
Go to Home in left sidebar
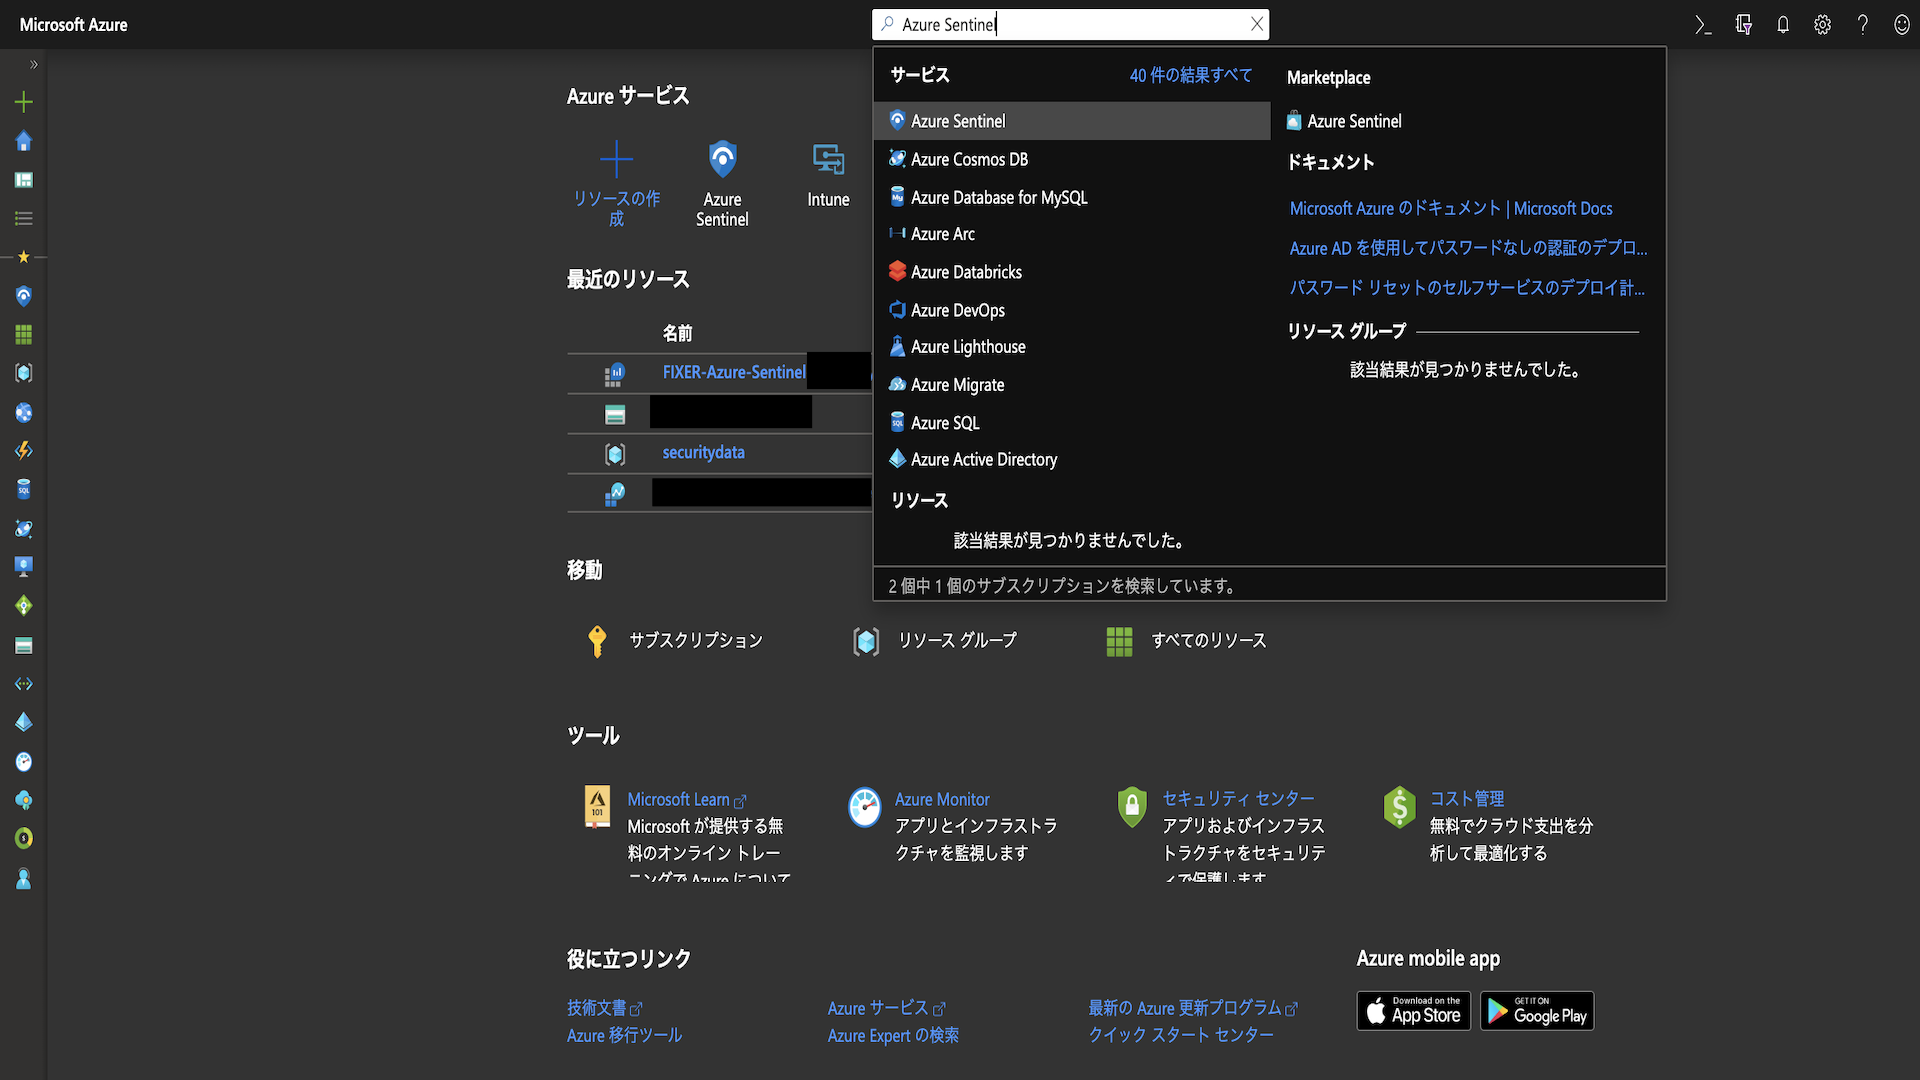[24, 141]
